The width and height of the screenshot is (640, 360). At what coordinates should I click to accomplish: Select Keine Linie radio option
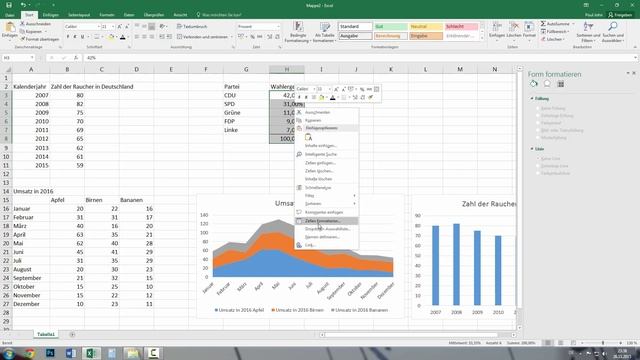click(538, 158)
